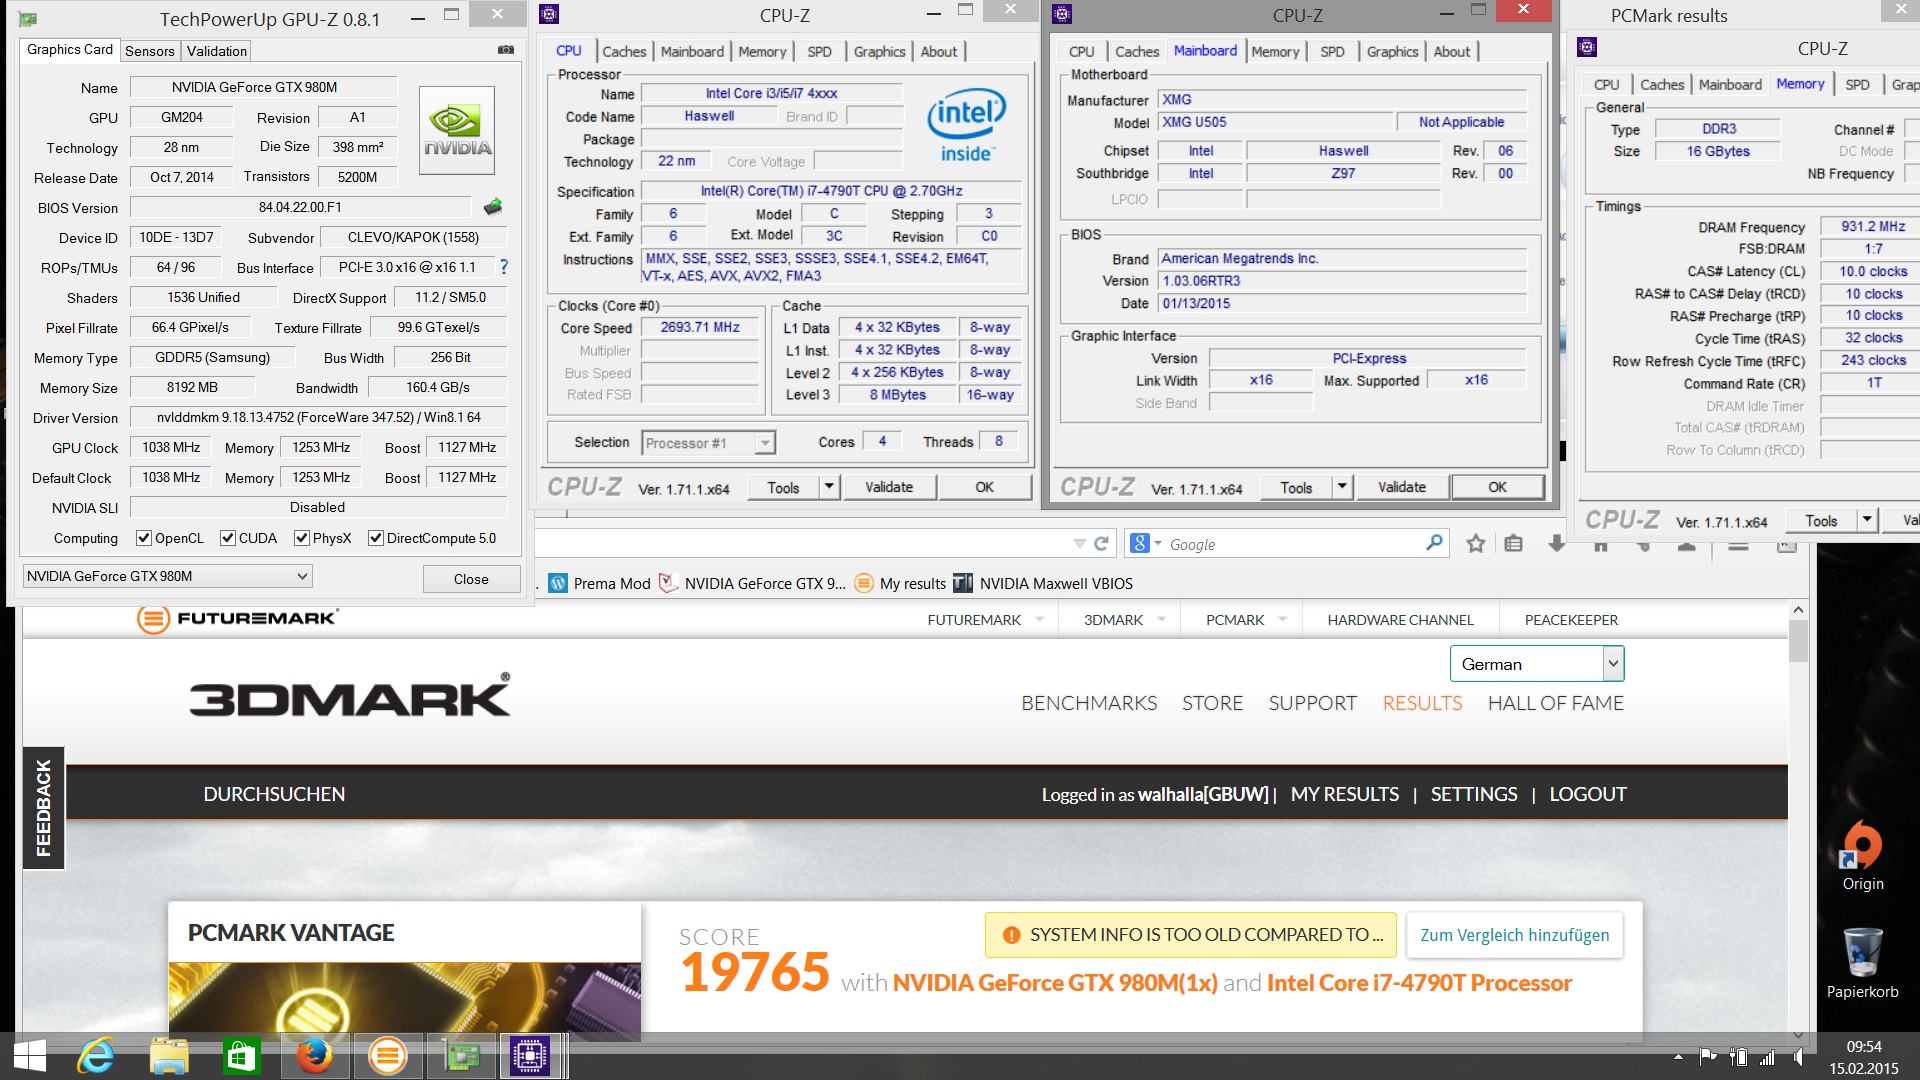
Task: Toggle the PhysX checkbox in GPU-Z
Action: pos(302,538)
